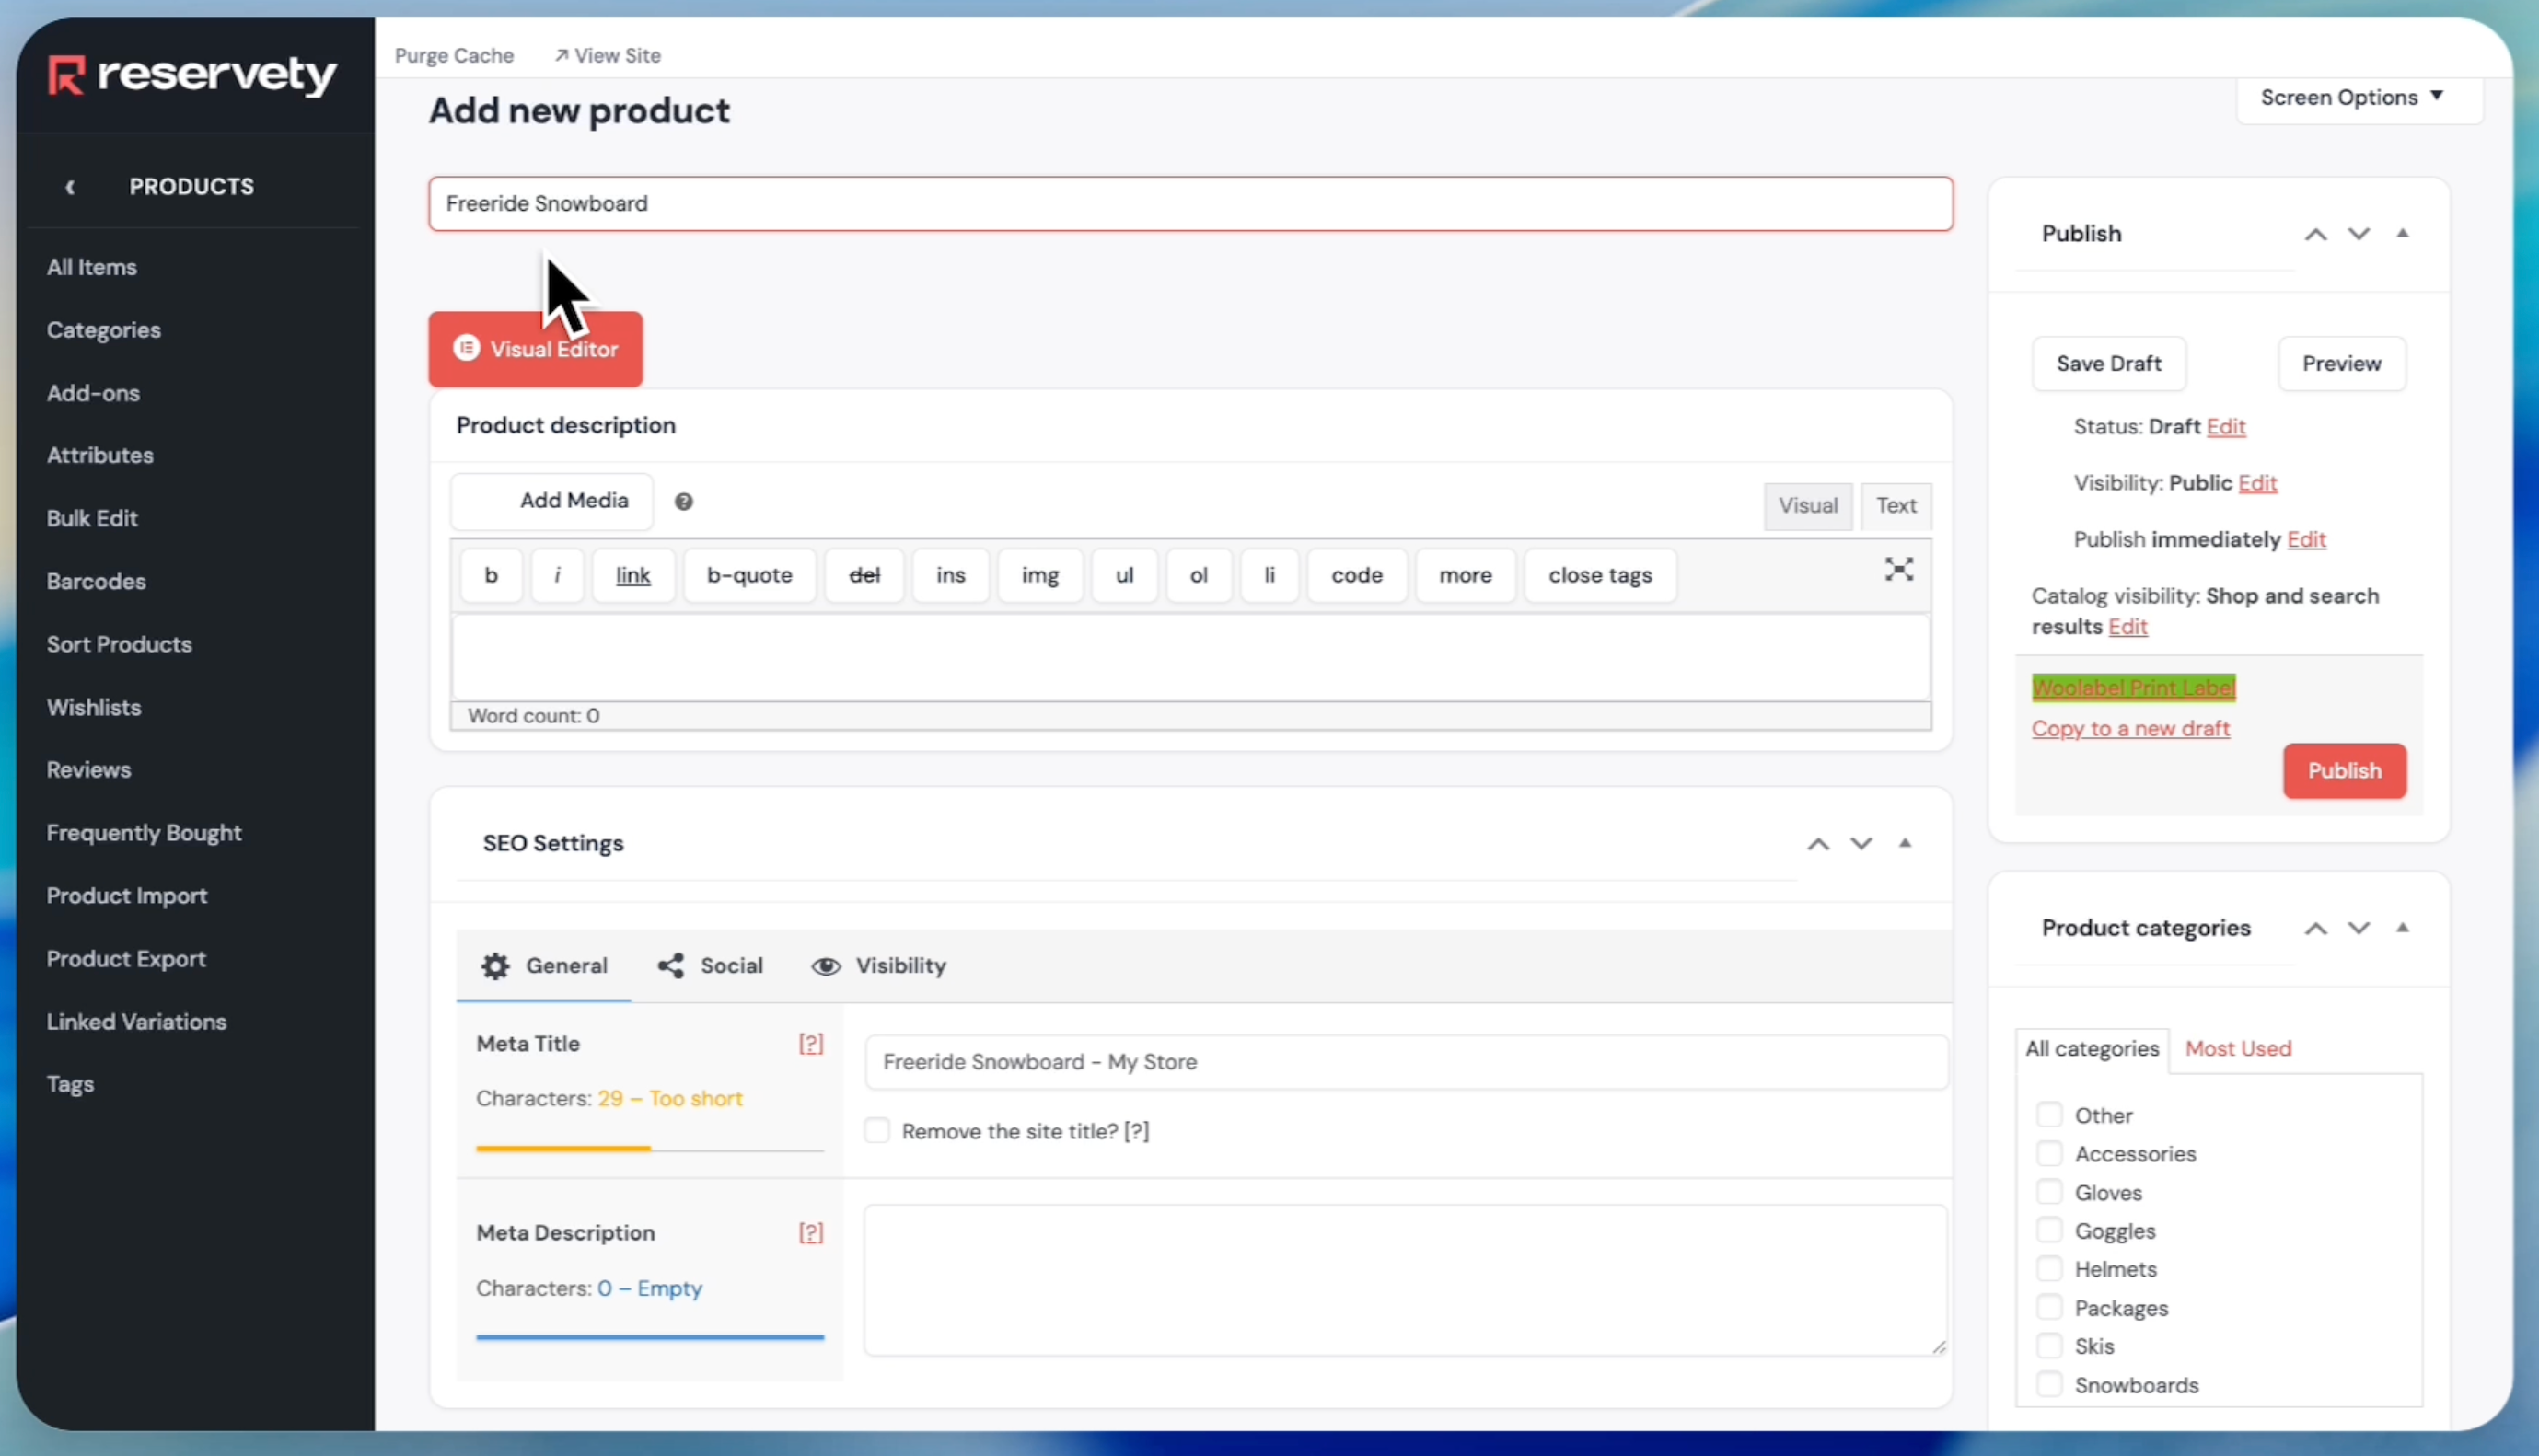Click the Meta Title character progress bar
The image size is (2539, 1456).
pos(649,1149)
